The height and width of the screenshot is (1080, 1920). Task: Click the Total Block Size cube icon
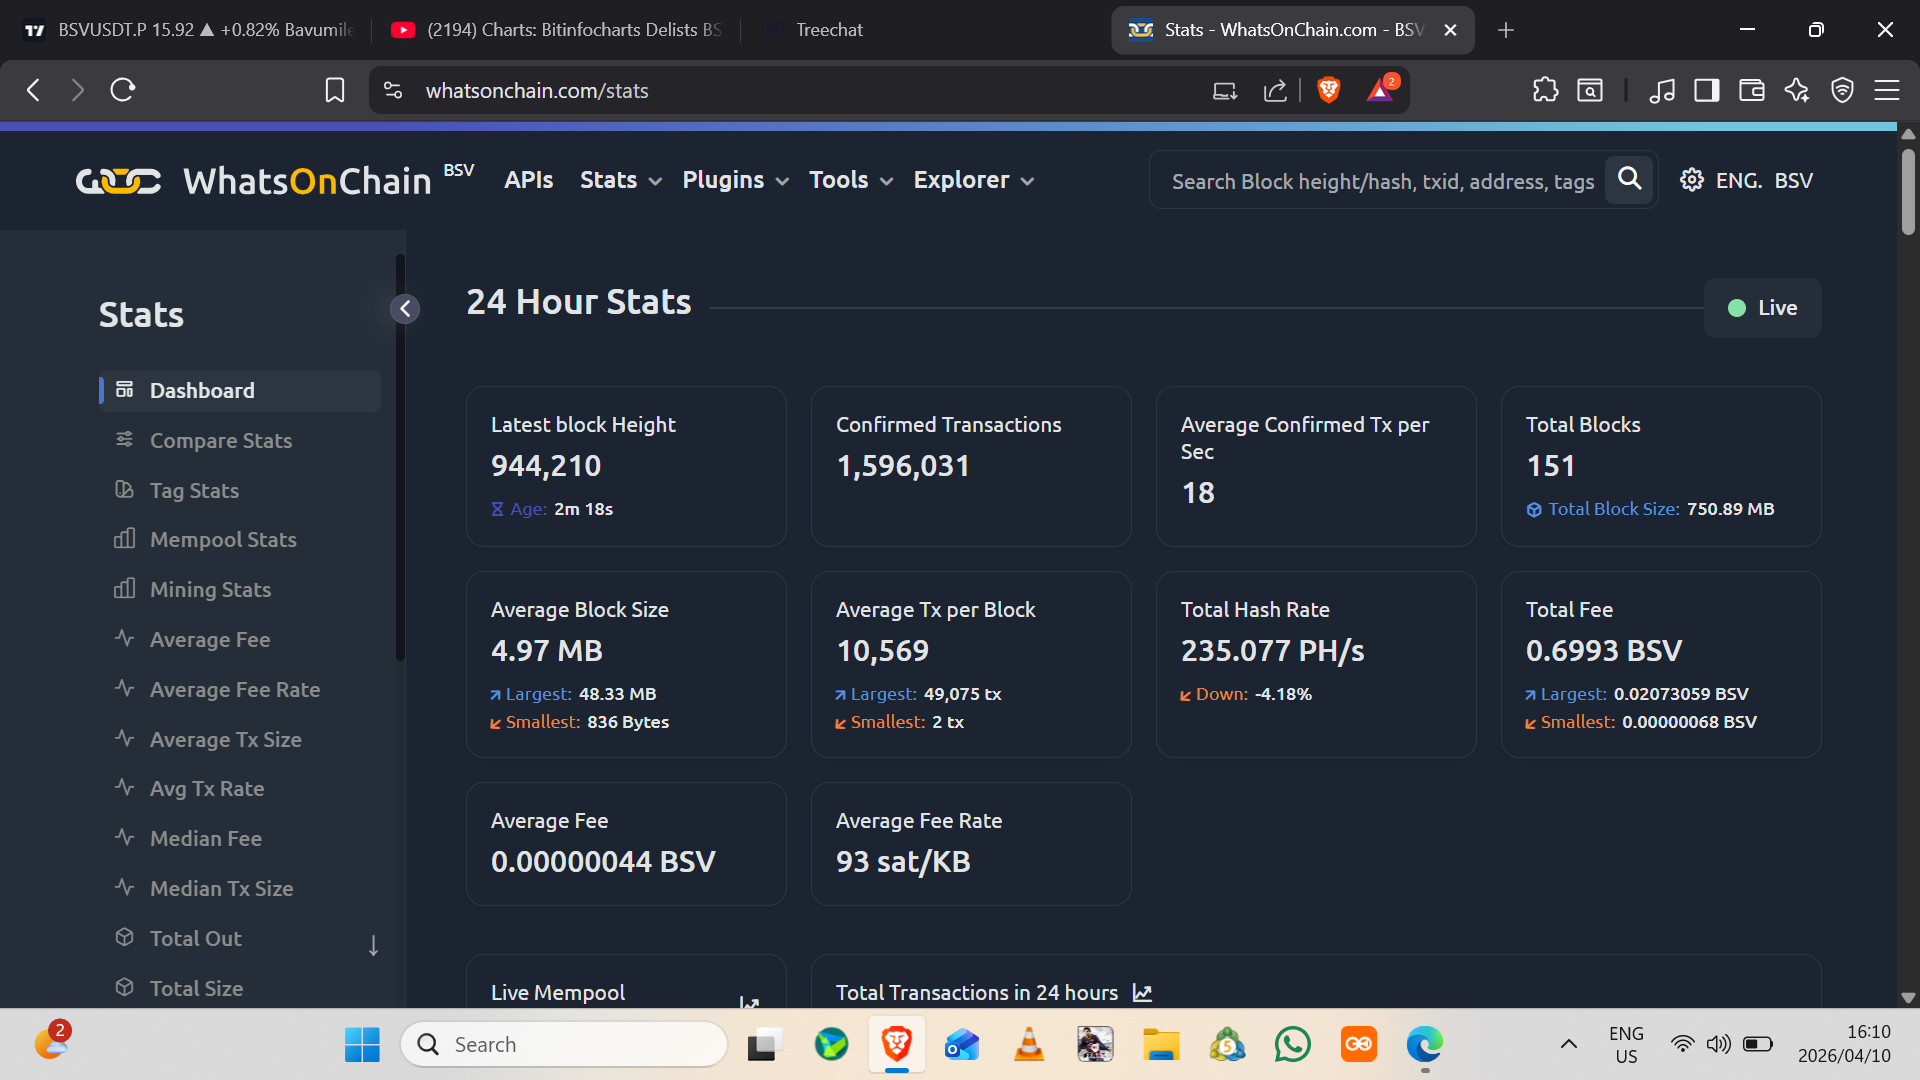pos(1534,510)
